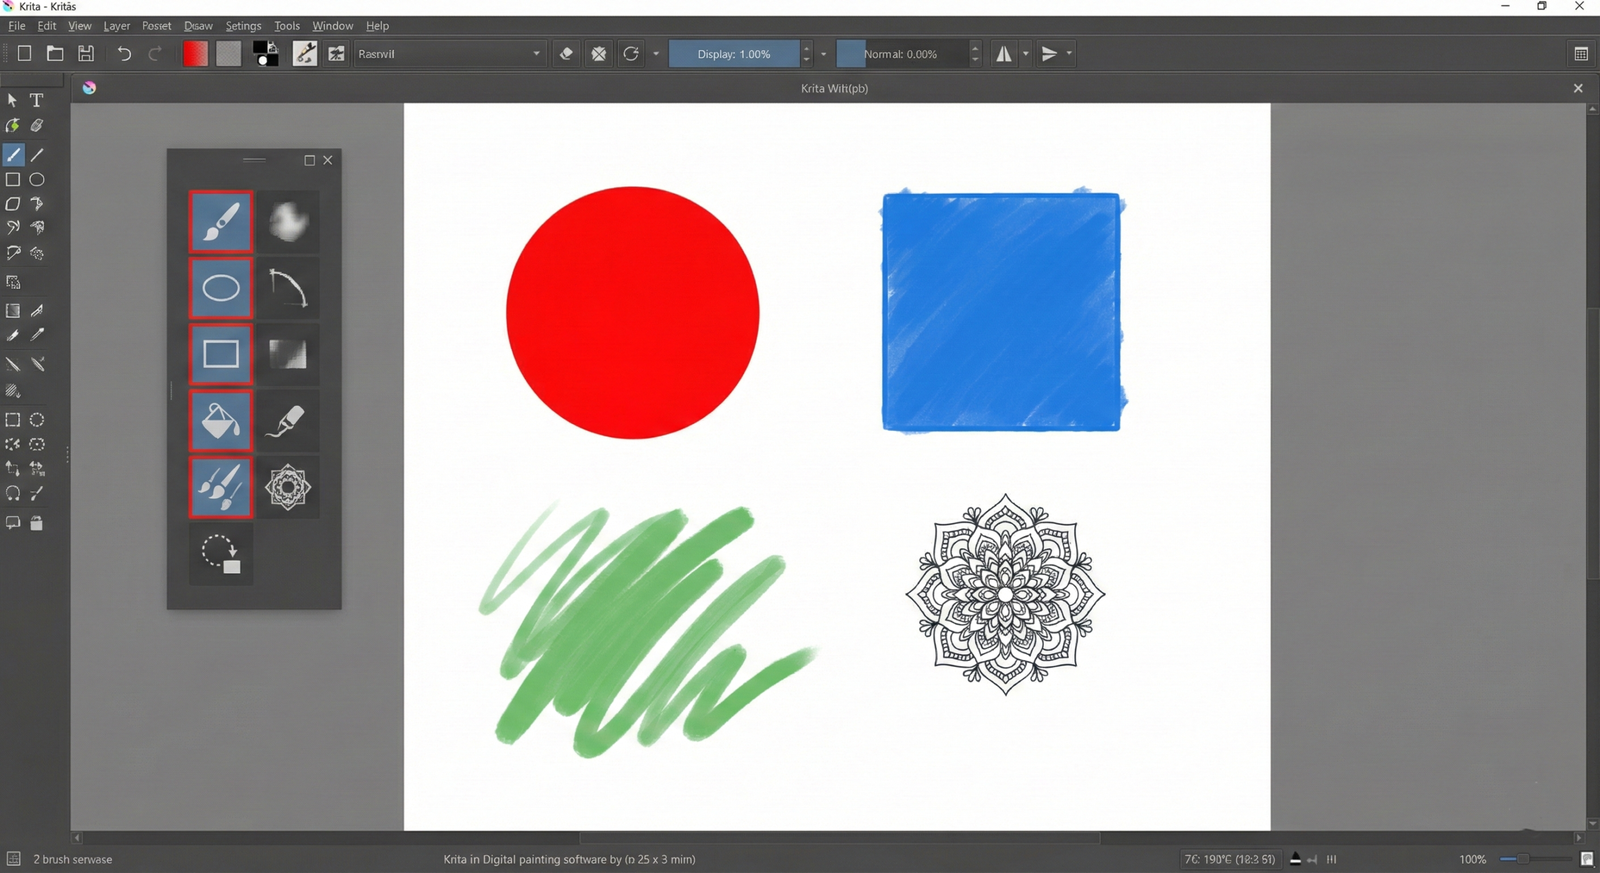Select the mandala pattern brush preset

point(288,488)
